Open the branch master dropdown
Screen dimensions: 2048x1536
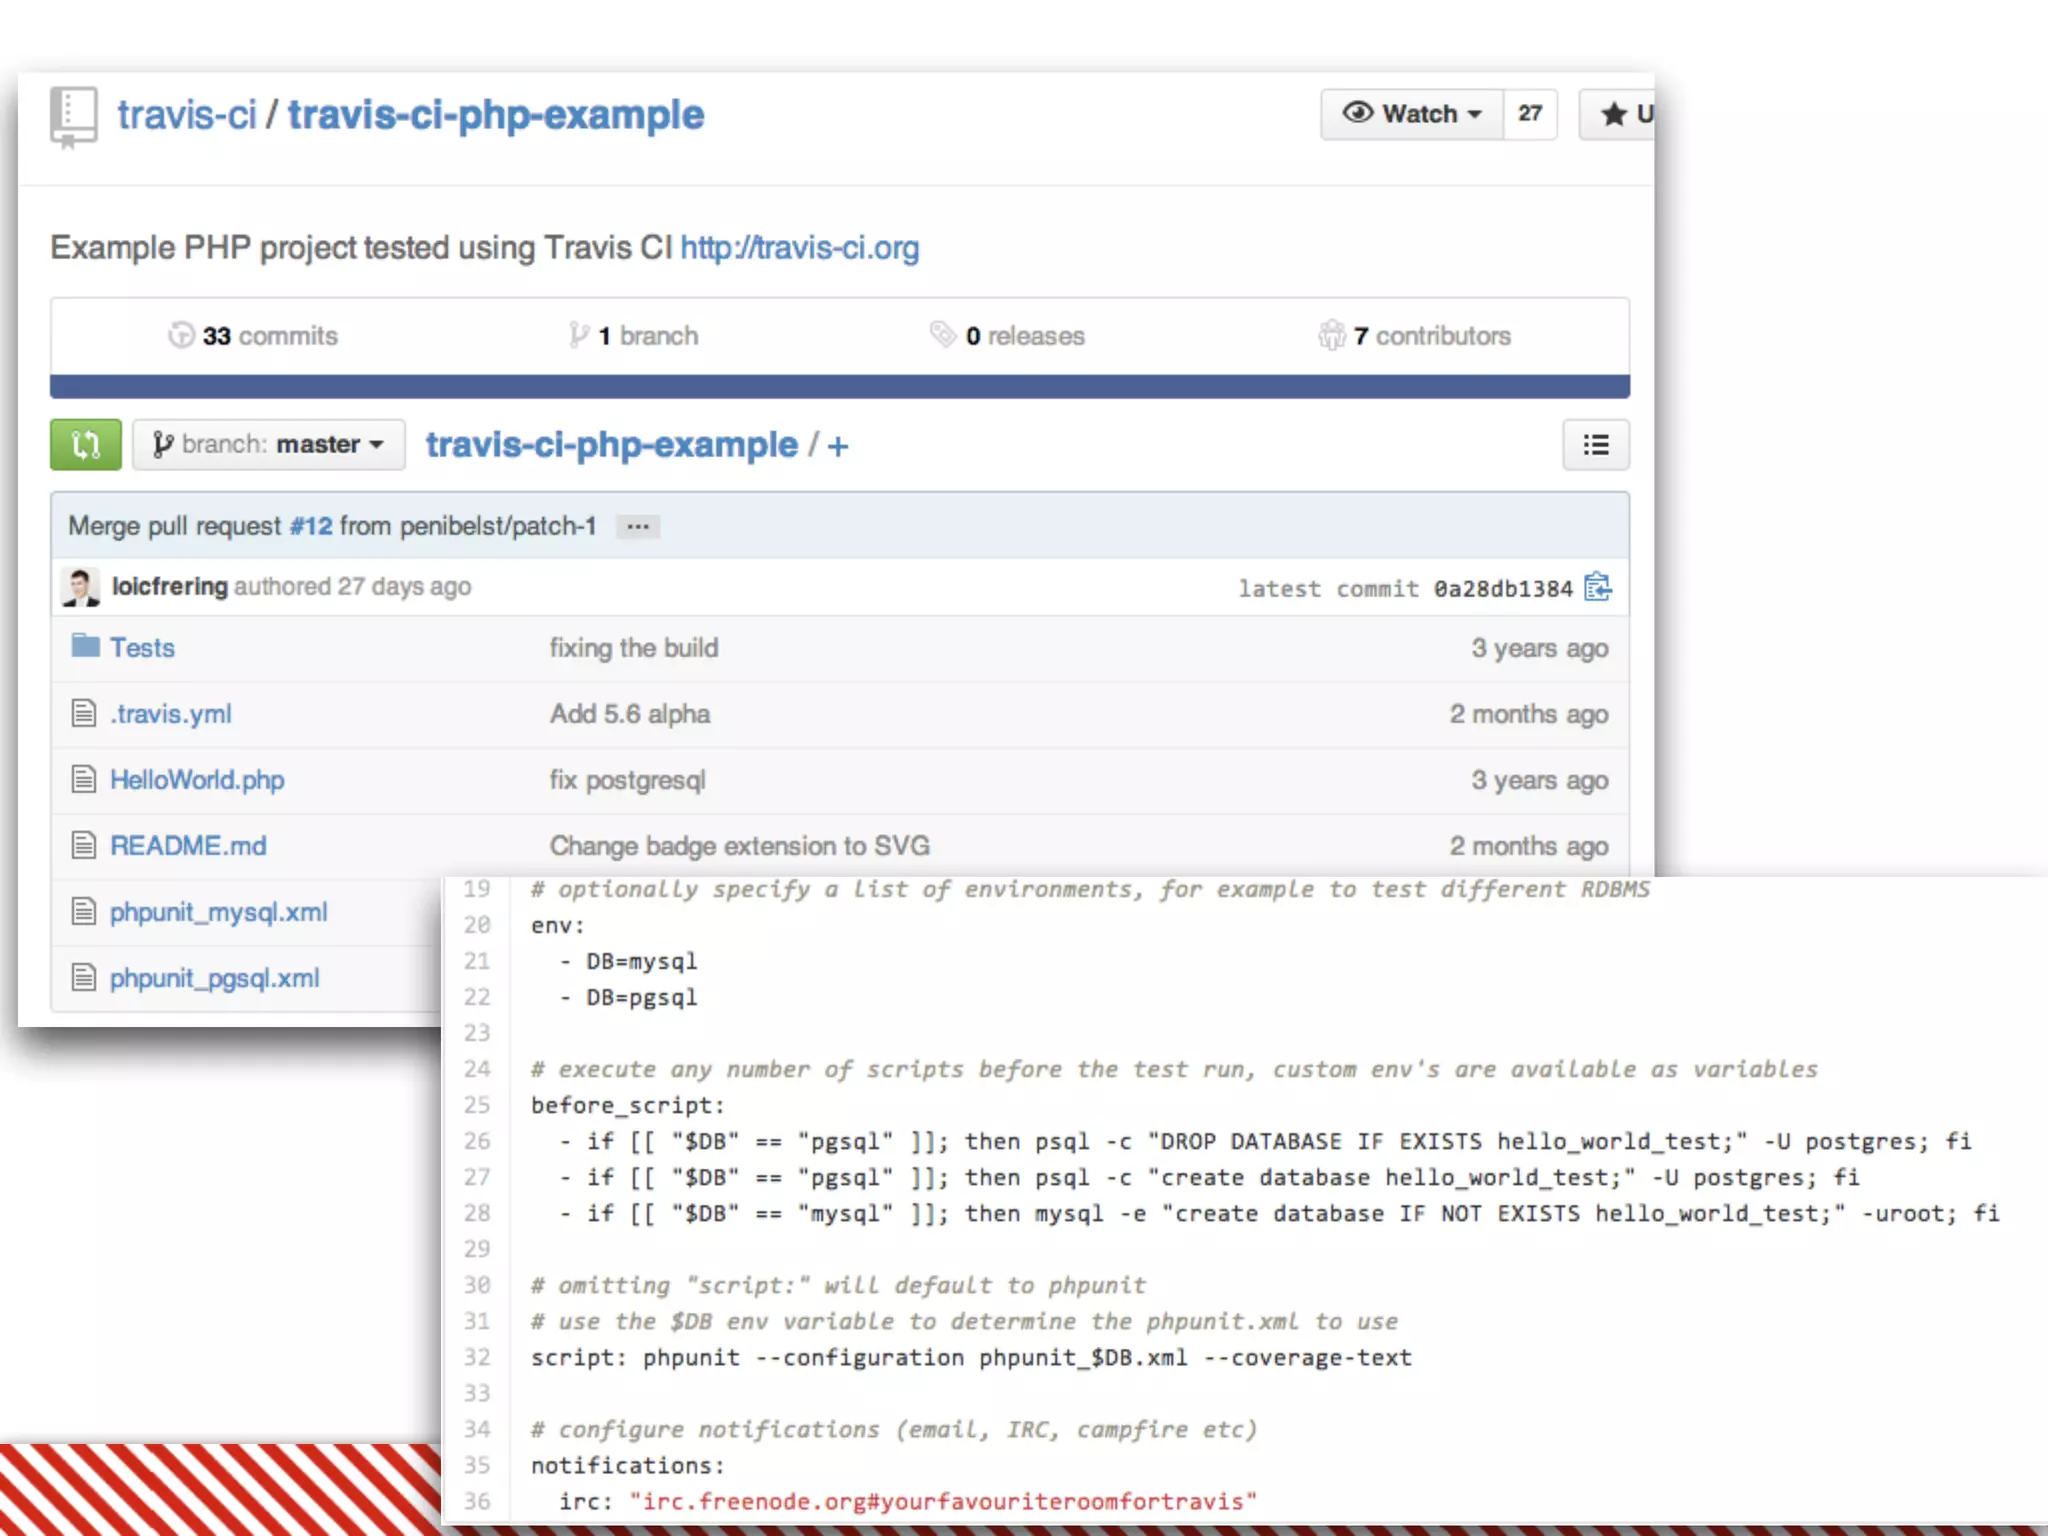(x=268, y=444)
